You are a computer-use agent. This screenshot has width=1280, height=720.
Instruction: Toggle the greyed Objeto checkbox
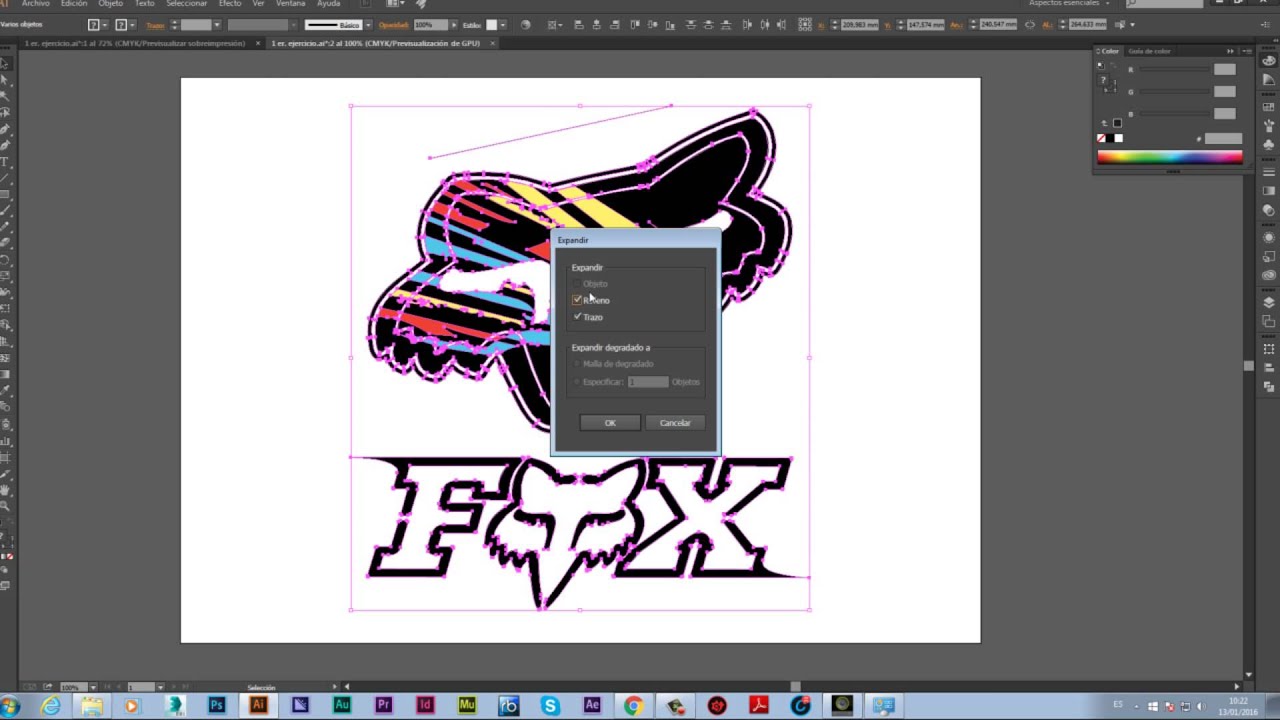coord(577,284)
